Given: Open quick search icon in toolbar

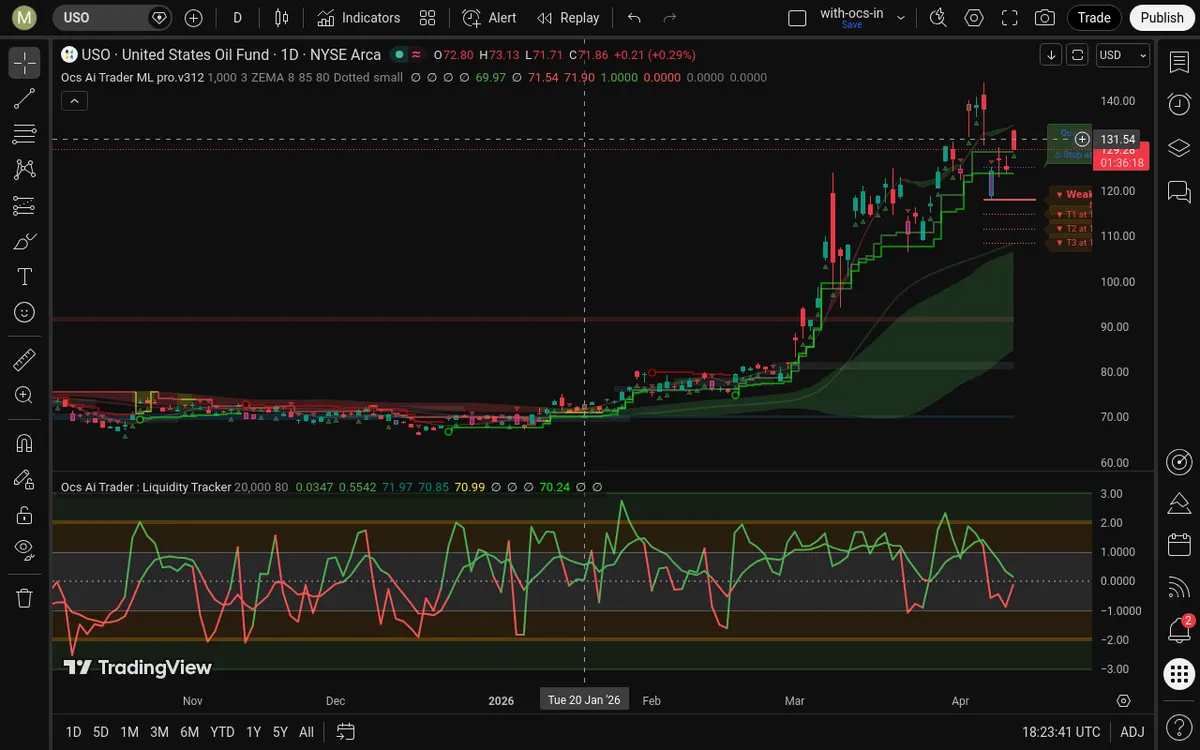Looking at the screenshot, I should click(937, 18).
